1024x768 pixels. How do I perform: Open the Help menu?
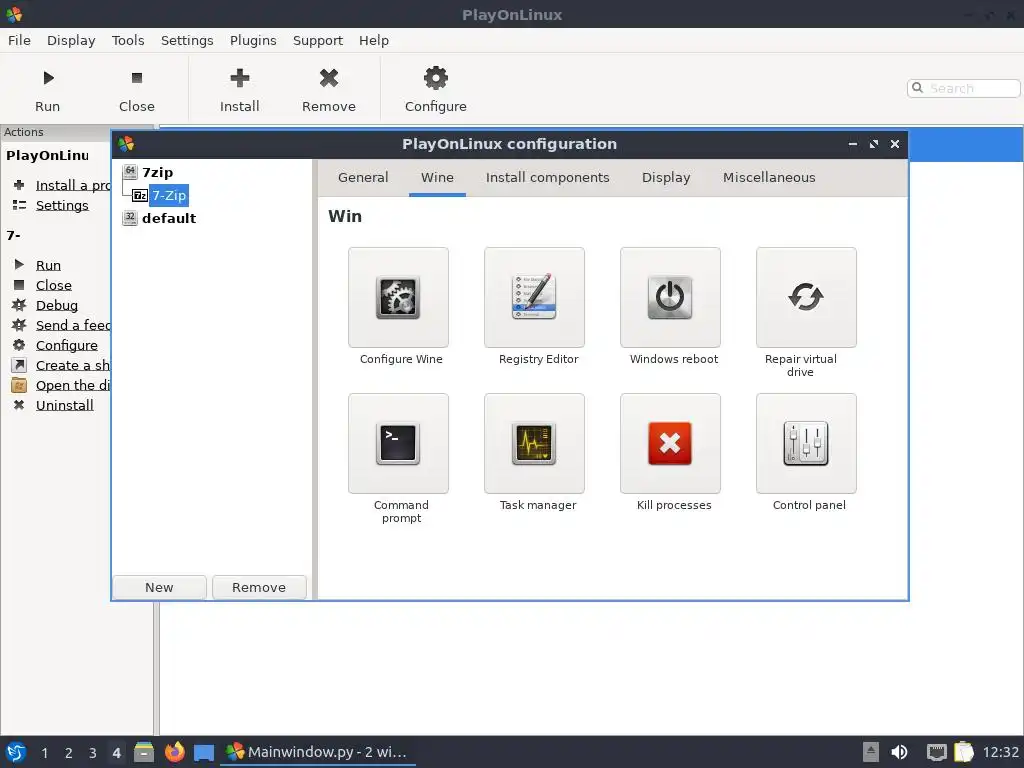(374, 40)
